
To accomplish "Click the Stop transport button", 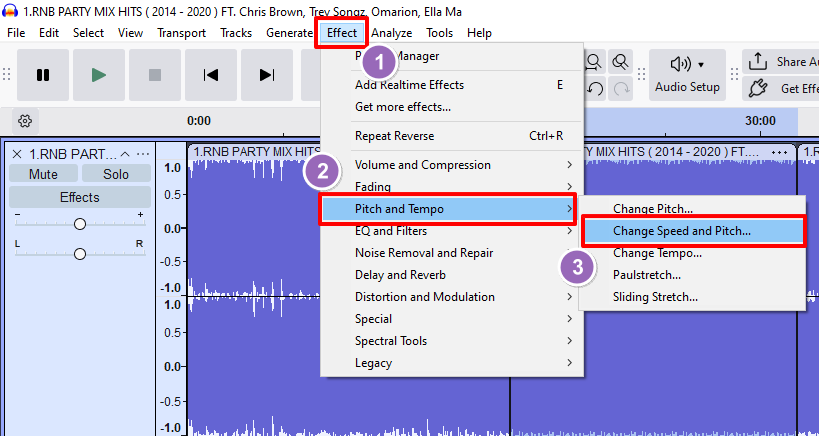I will pos(155,75).
